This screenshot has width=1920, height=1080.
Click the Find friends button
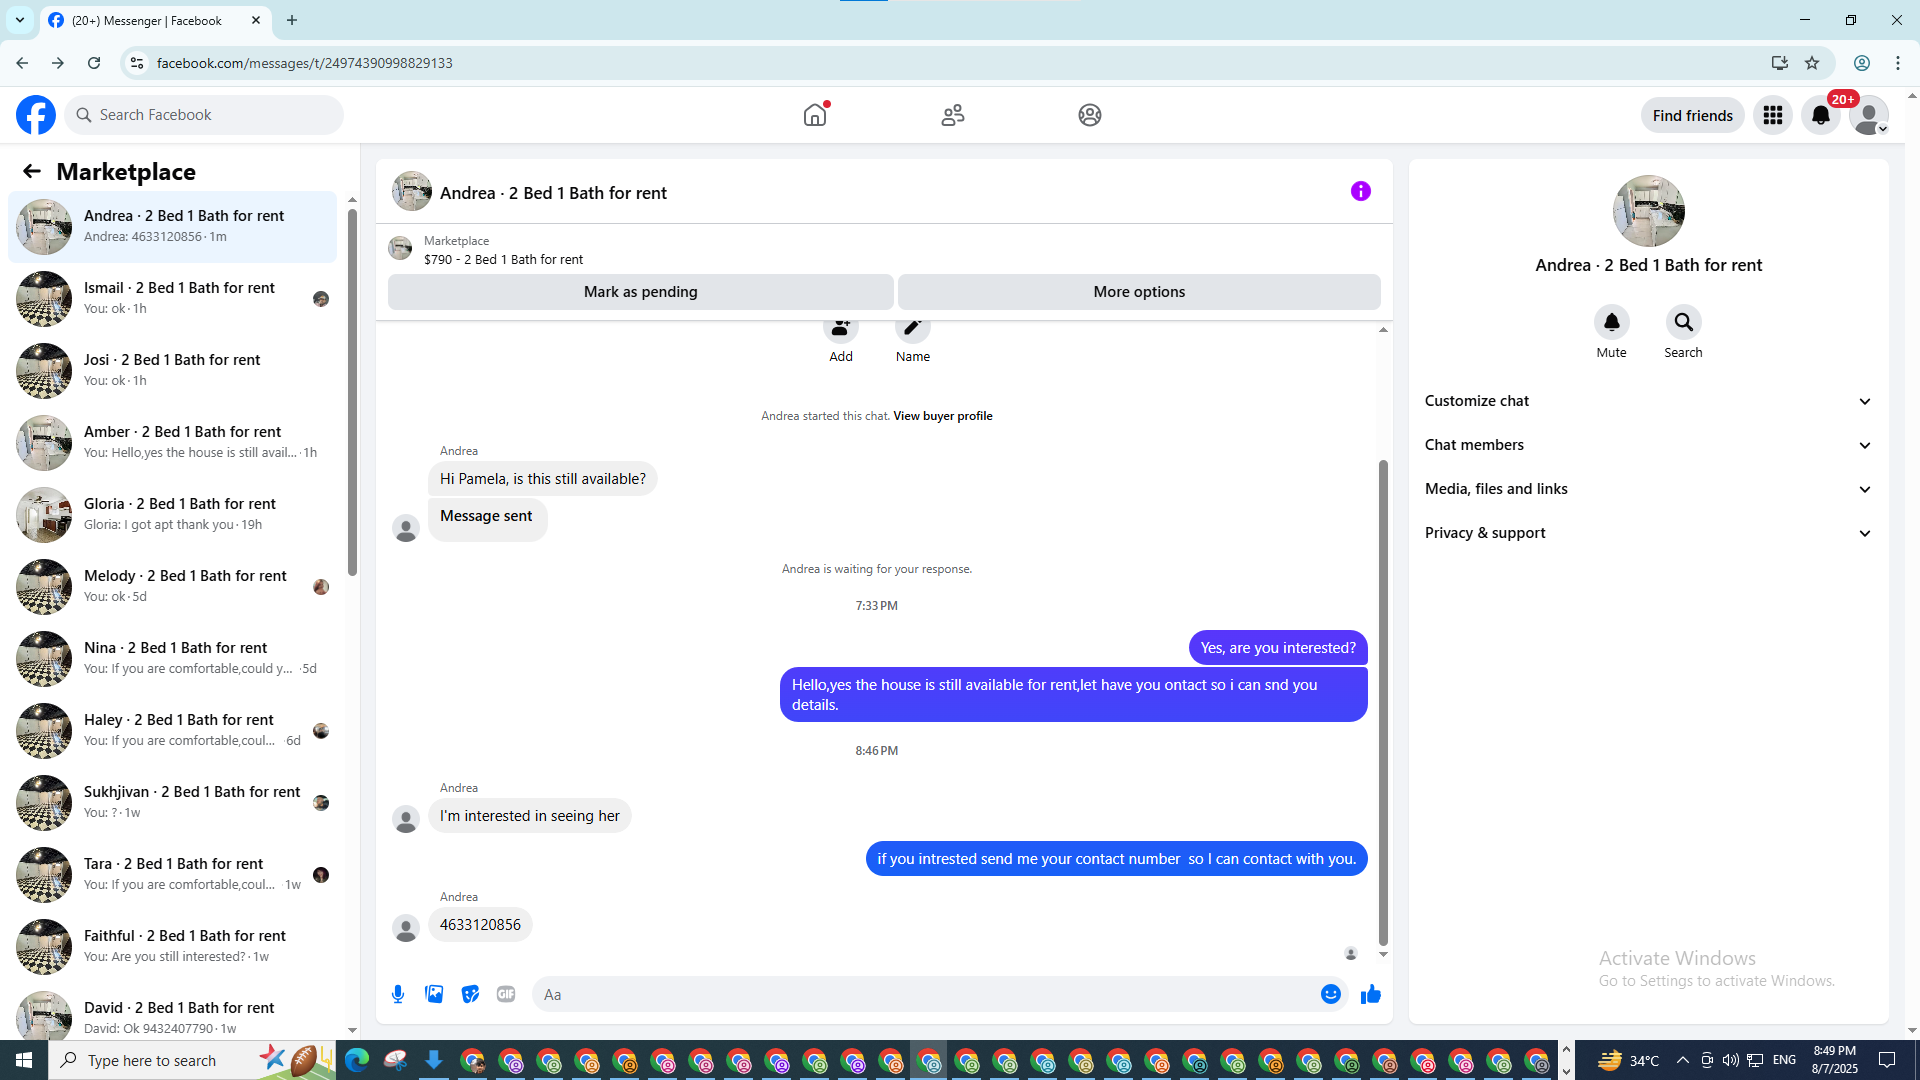tap(1693, 115)
